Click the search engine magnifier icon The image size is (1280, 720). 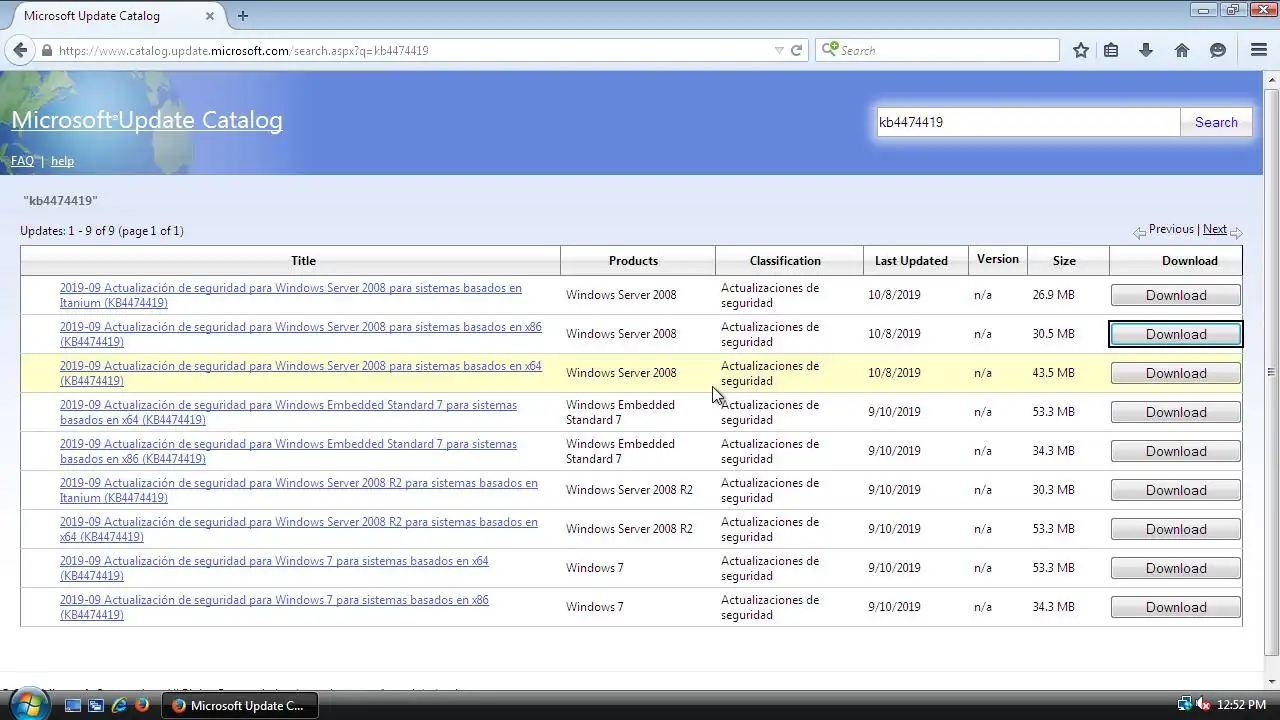[829, 50]
